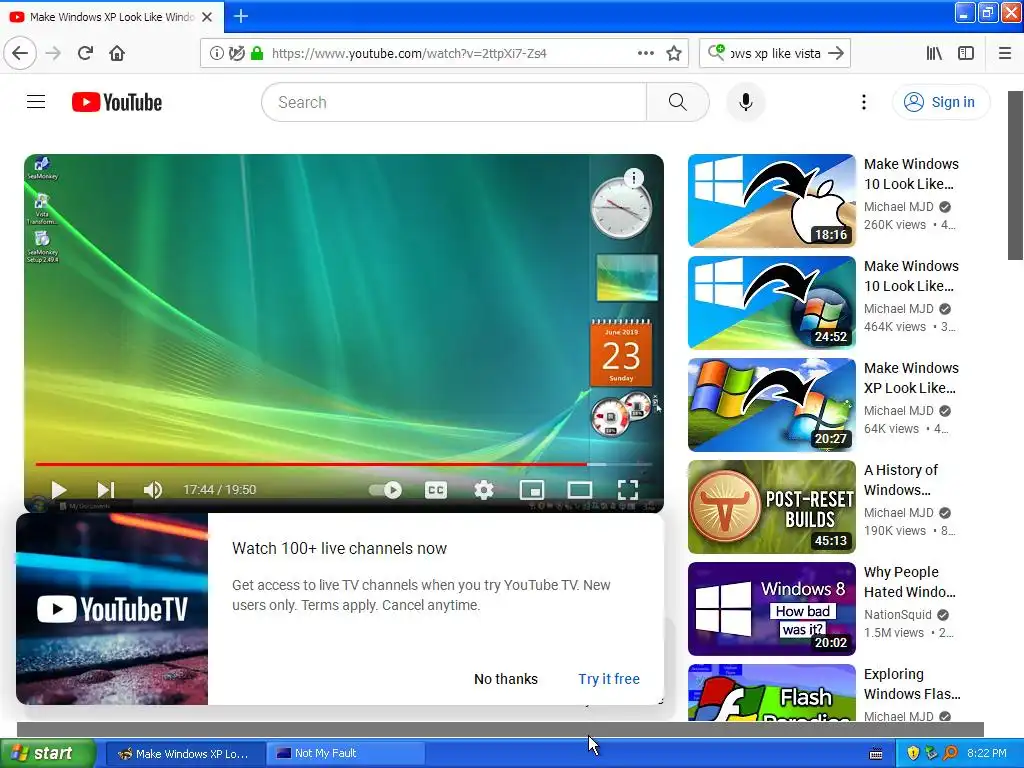Viewport: 1024px width, 768px height.
Task: Open 20:27 Make Windows XP thumbnail
Action: 771,404
